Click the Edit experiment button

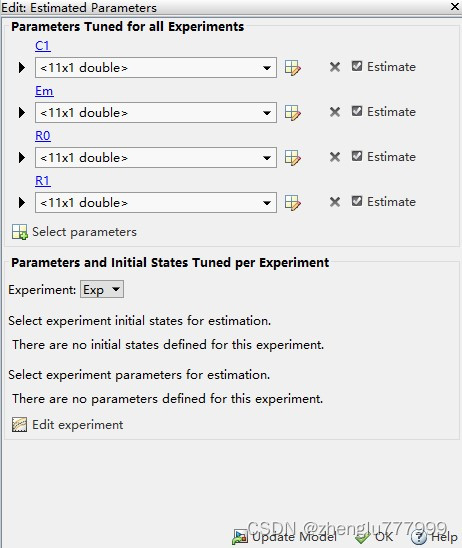pyautogui.click(x=67, y=425)
